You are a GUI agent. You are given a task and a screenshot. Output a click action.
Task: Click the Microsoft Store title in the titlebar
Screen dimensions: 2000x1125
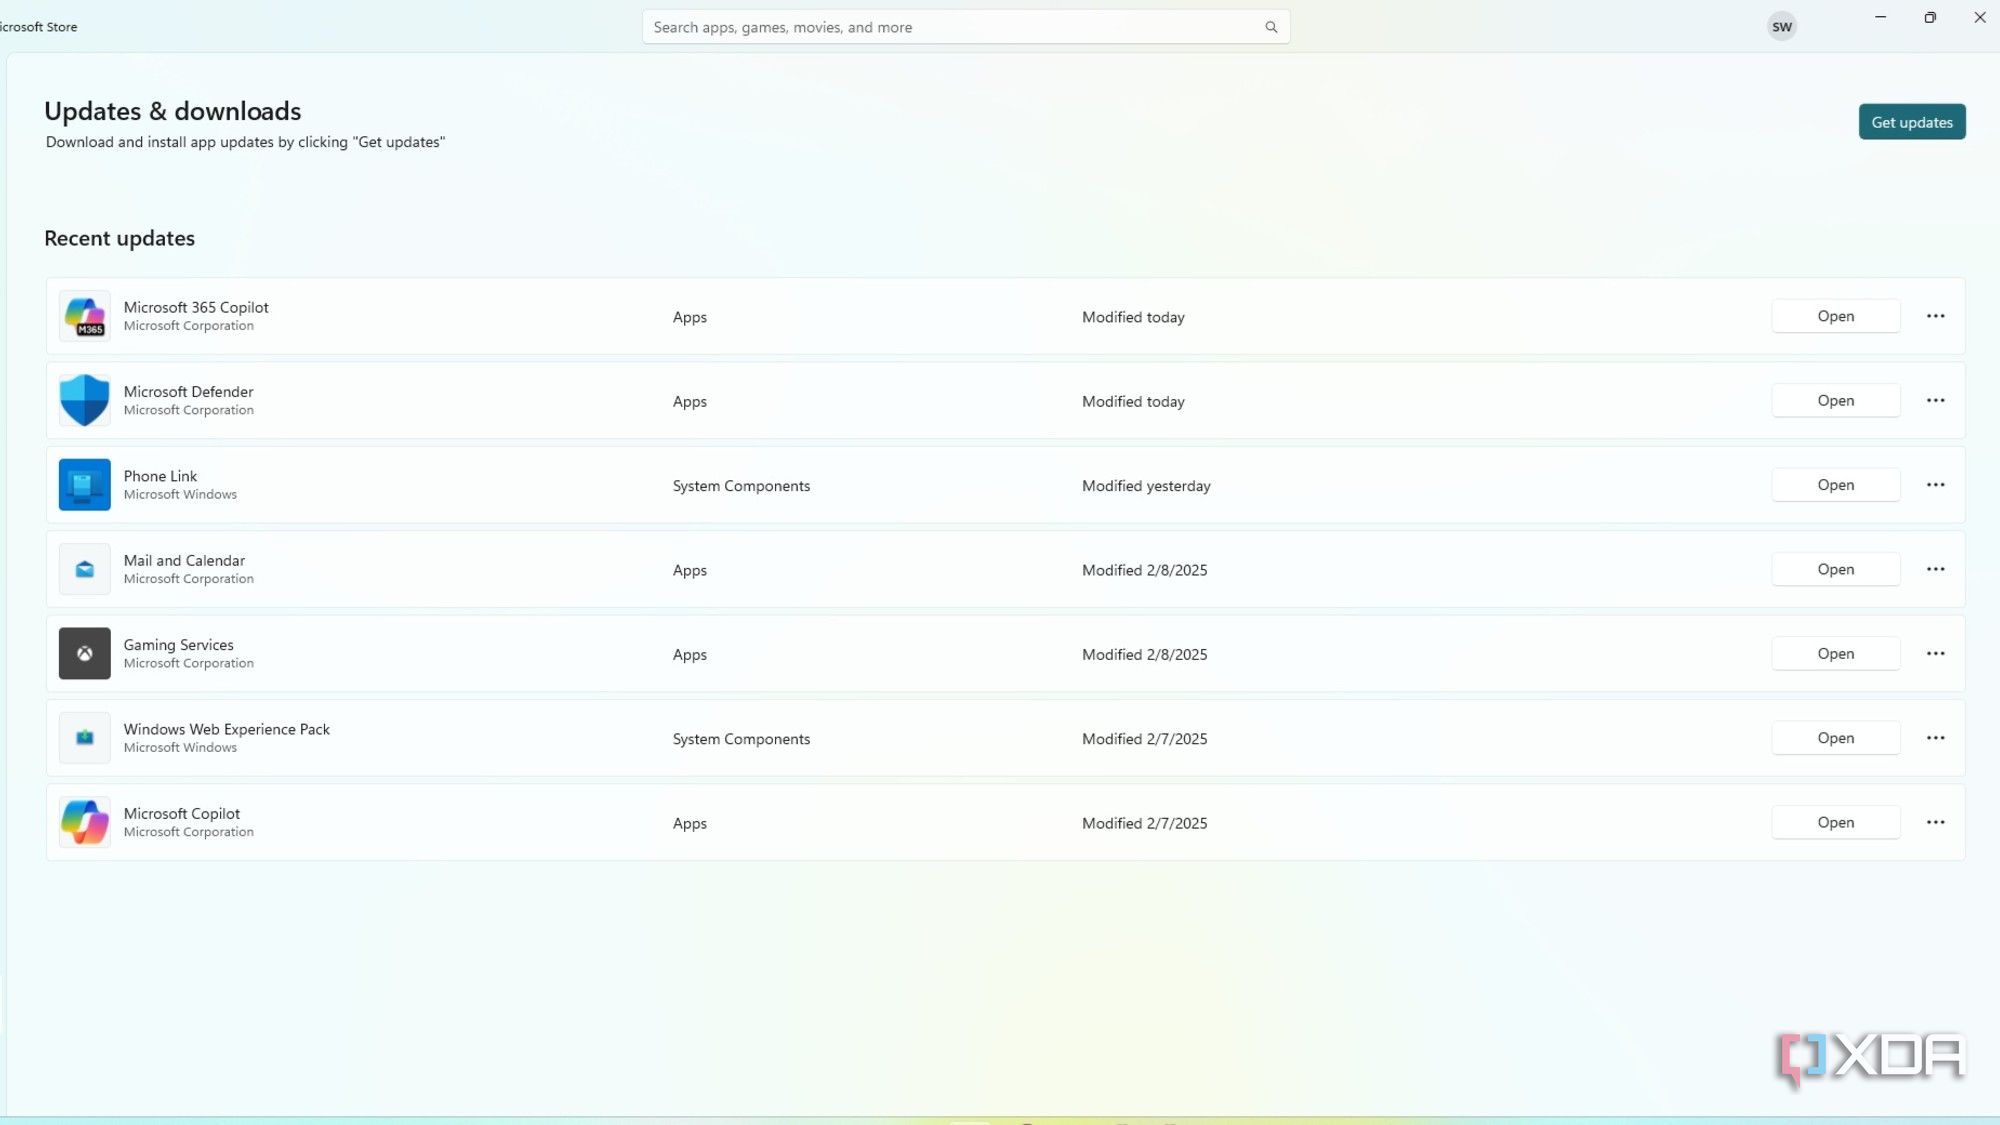point(38,26)
